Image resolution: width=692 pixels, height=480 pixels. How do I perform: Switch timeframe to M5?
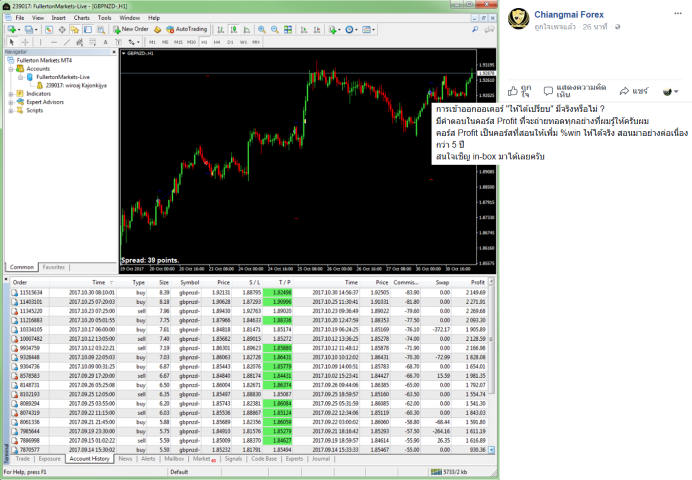point(165,42)
